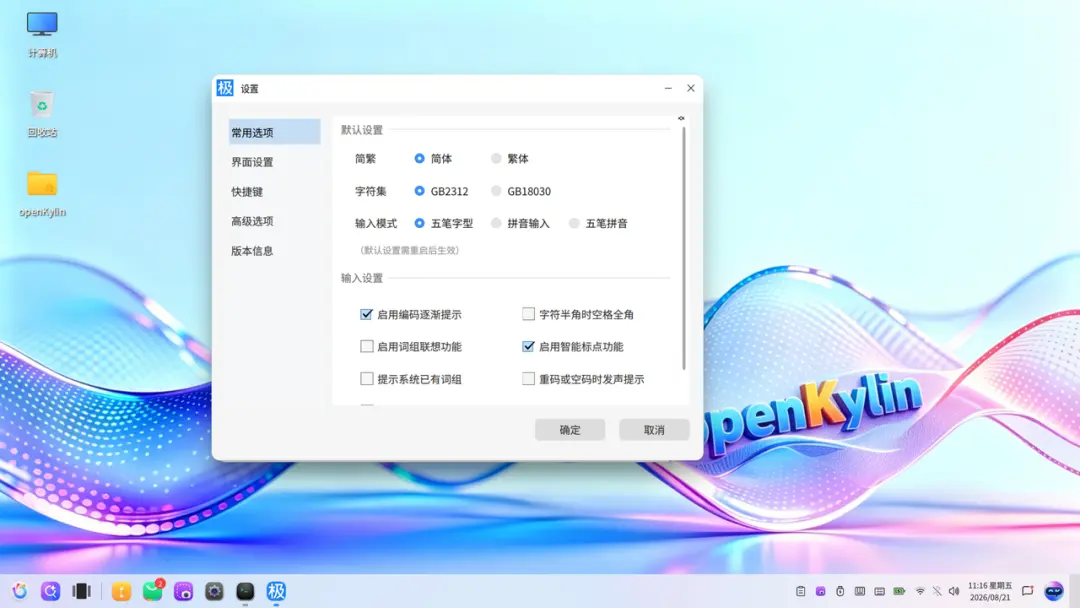Screen dimensions: 1080x608
Task: Open the Wi-Fi network tray icon
Action: click(920, 591)
